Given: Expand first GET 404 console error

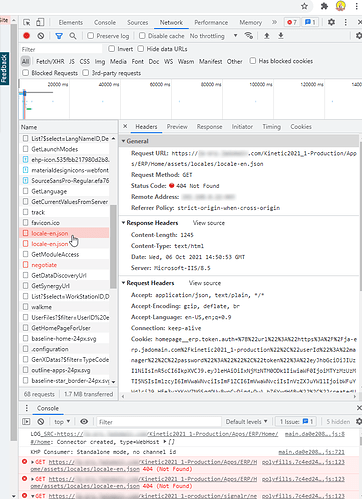Looking at the screenshot, I should click(32, 462).
